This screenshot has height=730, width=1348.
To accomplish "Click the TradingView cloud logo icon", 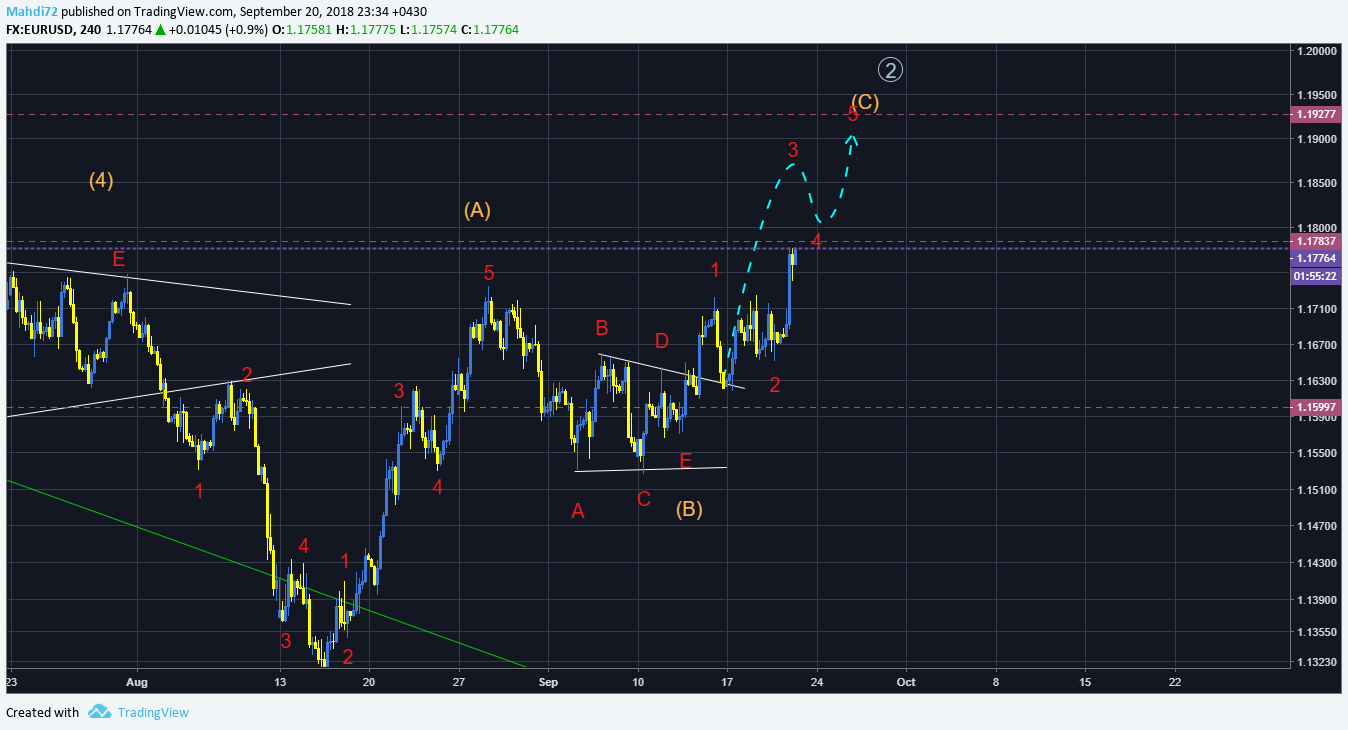I will pos(99,712).
